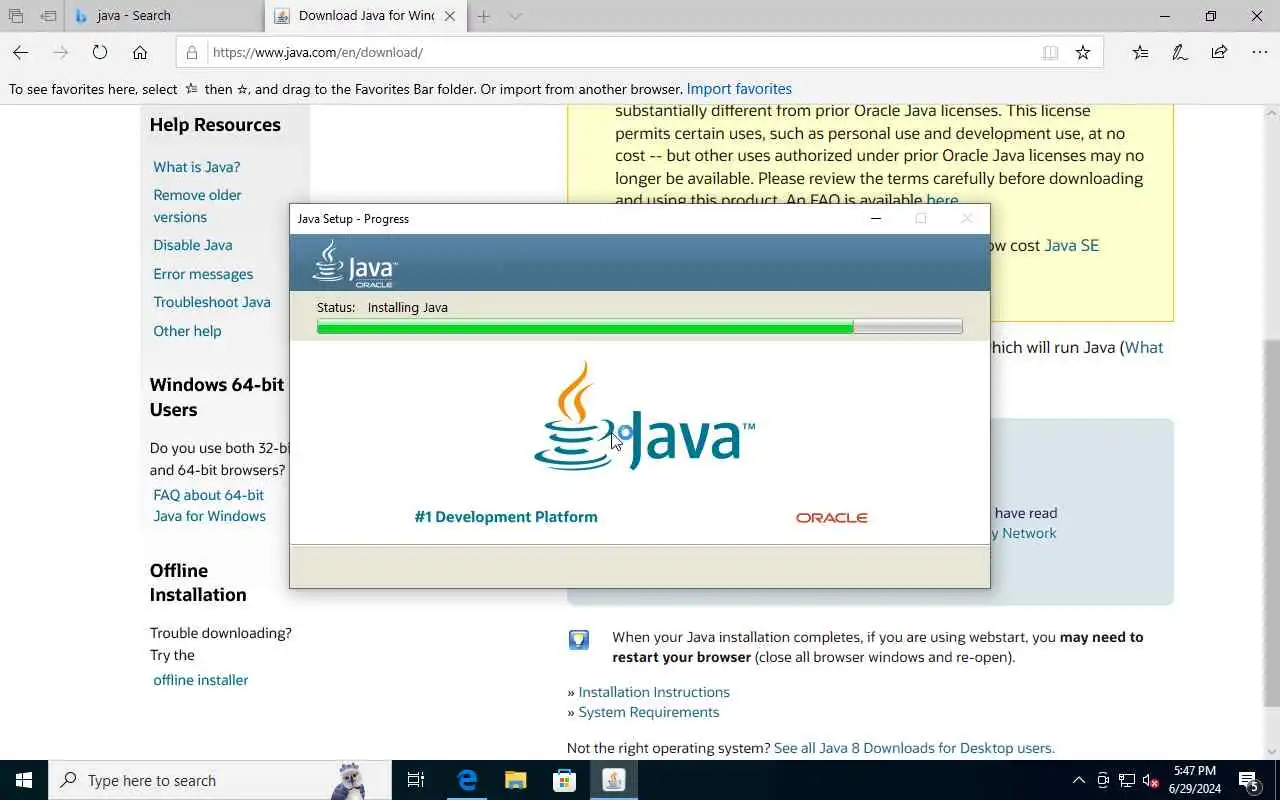Viewport: 1280px width, 800px height.
Task: Add this page to favorites star
Action: pyautogui.click(x=1083, y=52)
